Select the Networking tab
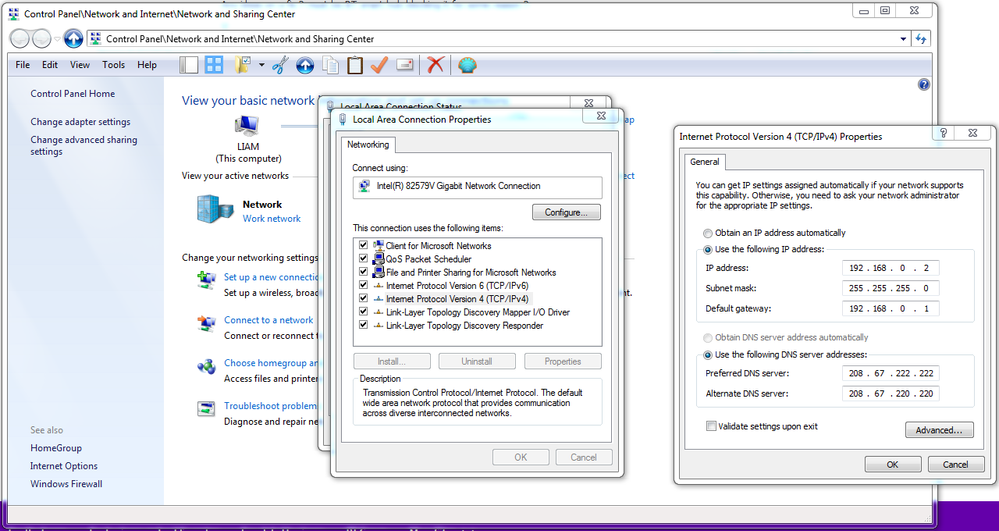 coord(368,145)
